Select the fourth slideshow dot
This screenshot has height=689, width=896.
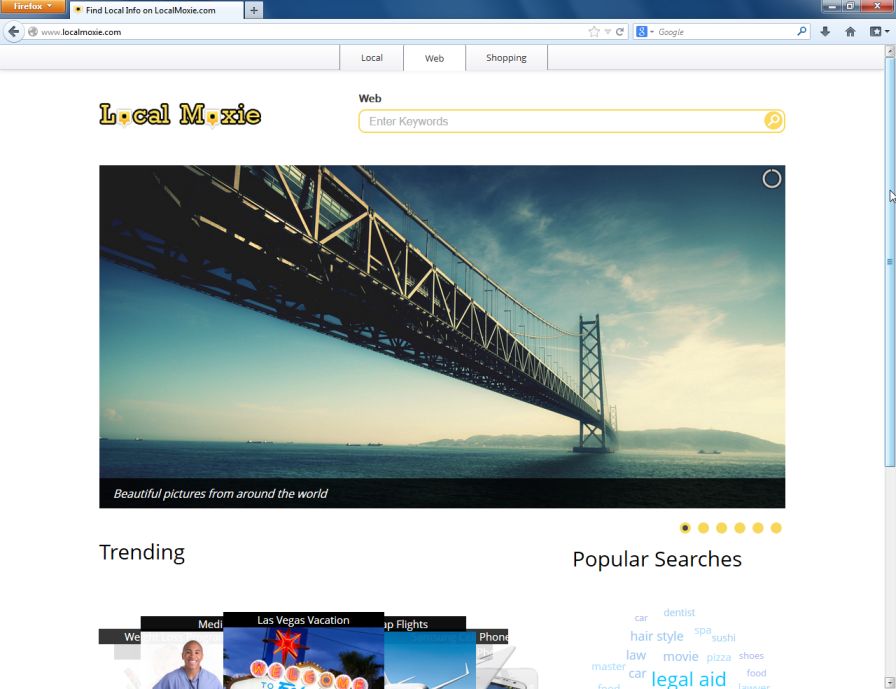click(739, 528)
